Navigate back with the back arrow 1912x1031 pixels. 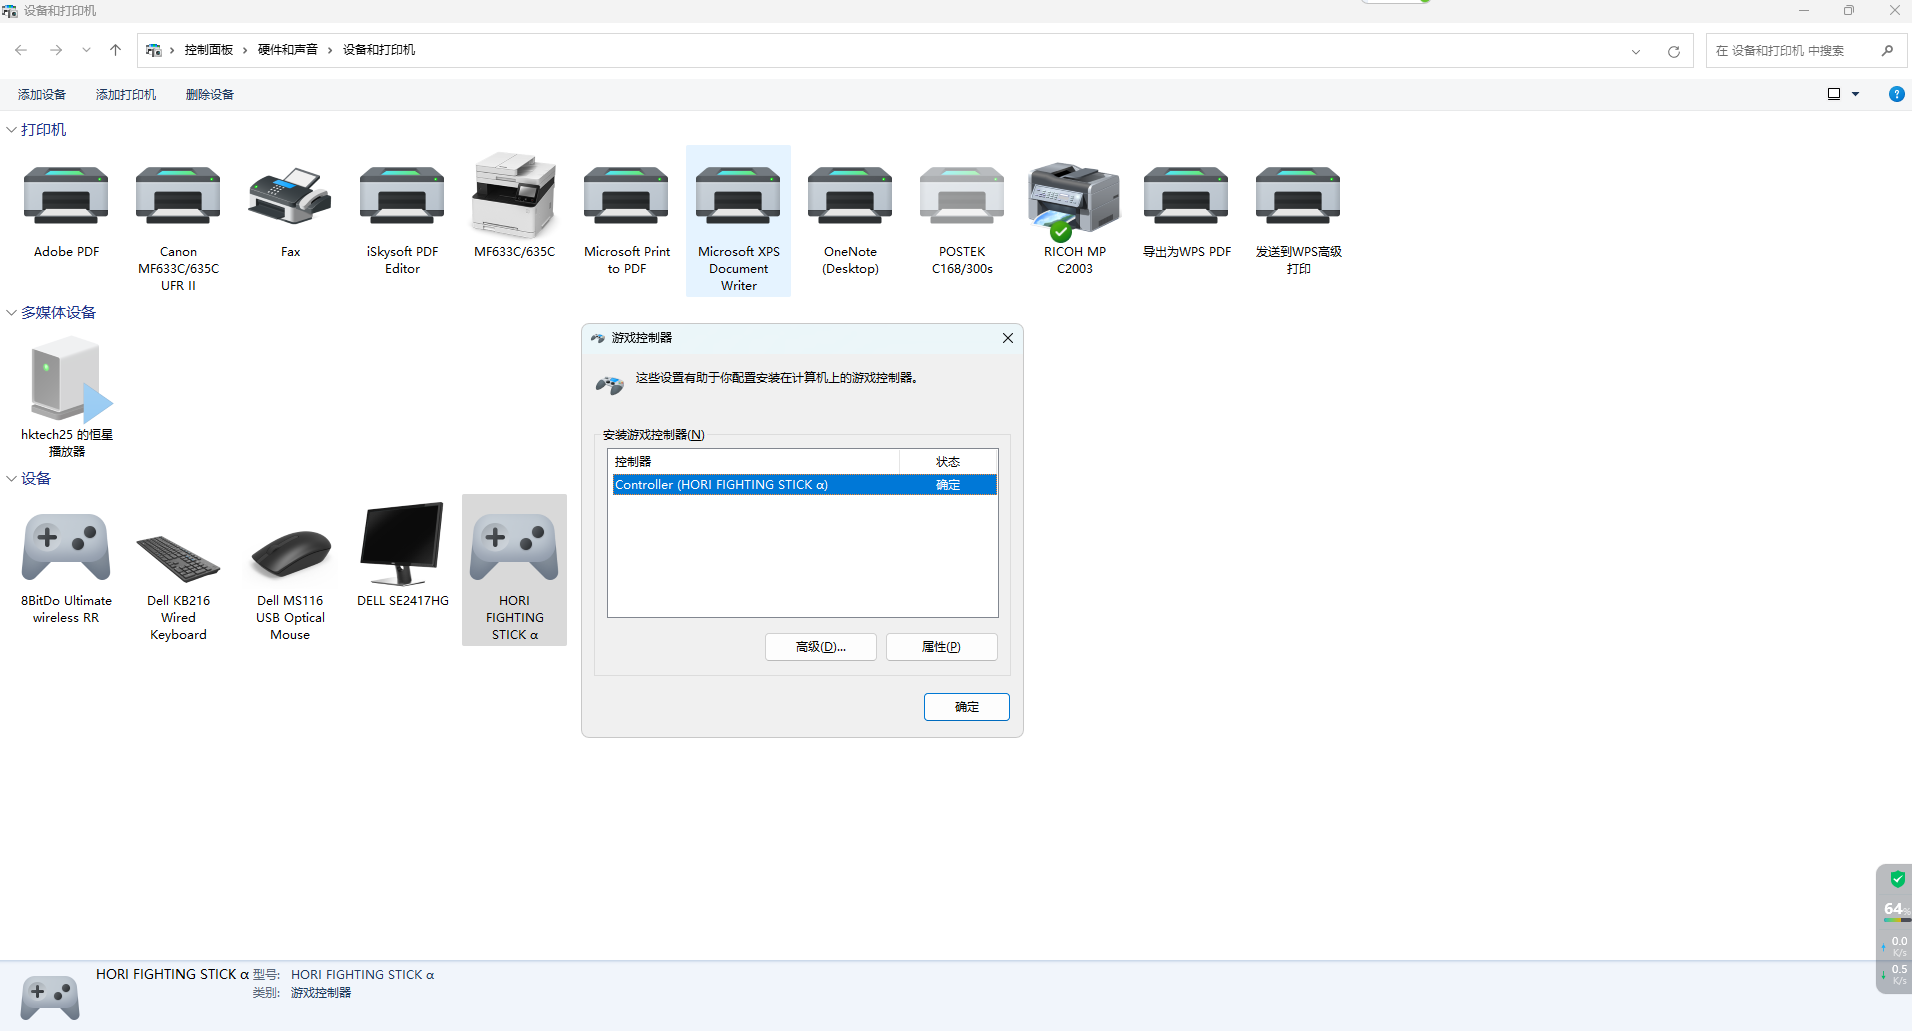[x=21, y=50]
